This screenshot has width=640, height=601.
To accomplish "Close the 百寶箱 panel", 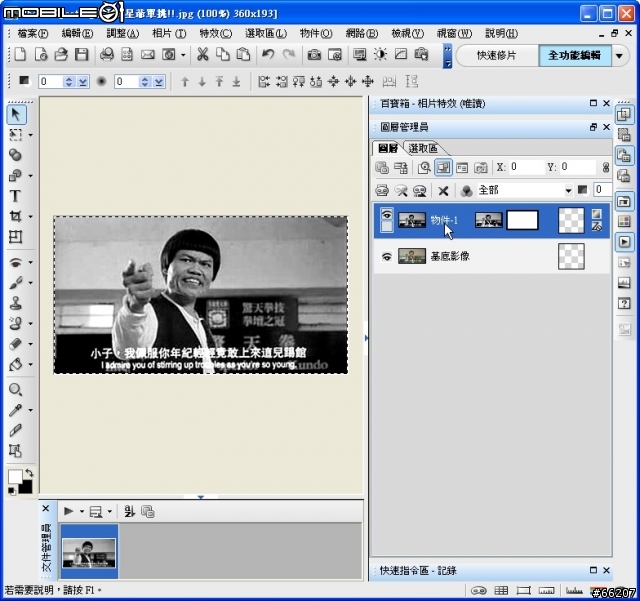I will [606, 103].
